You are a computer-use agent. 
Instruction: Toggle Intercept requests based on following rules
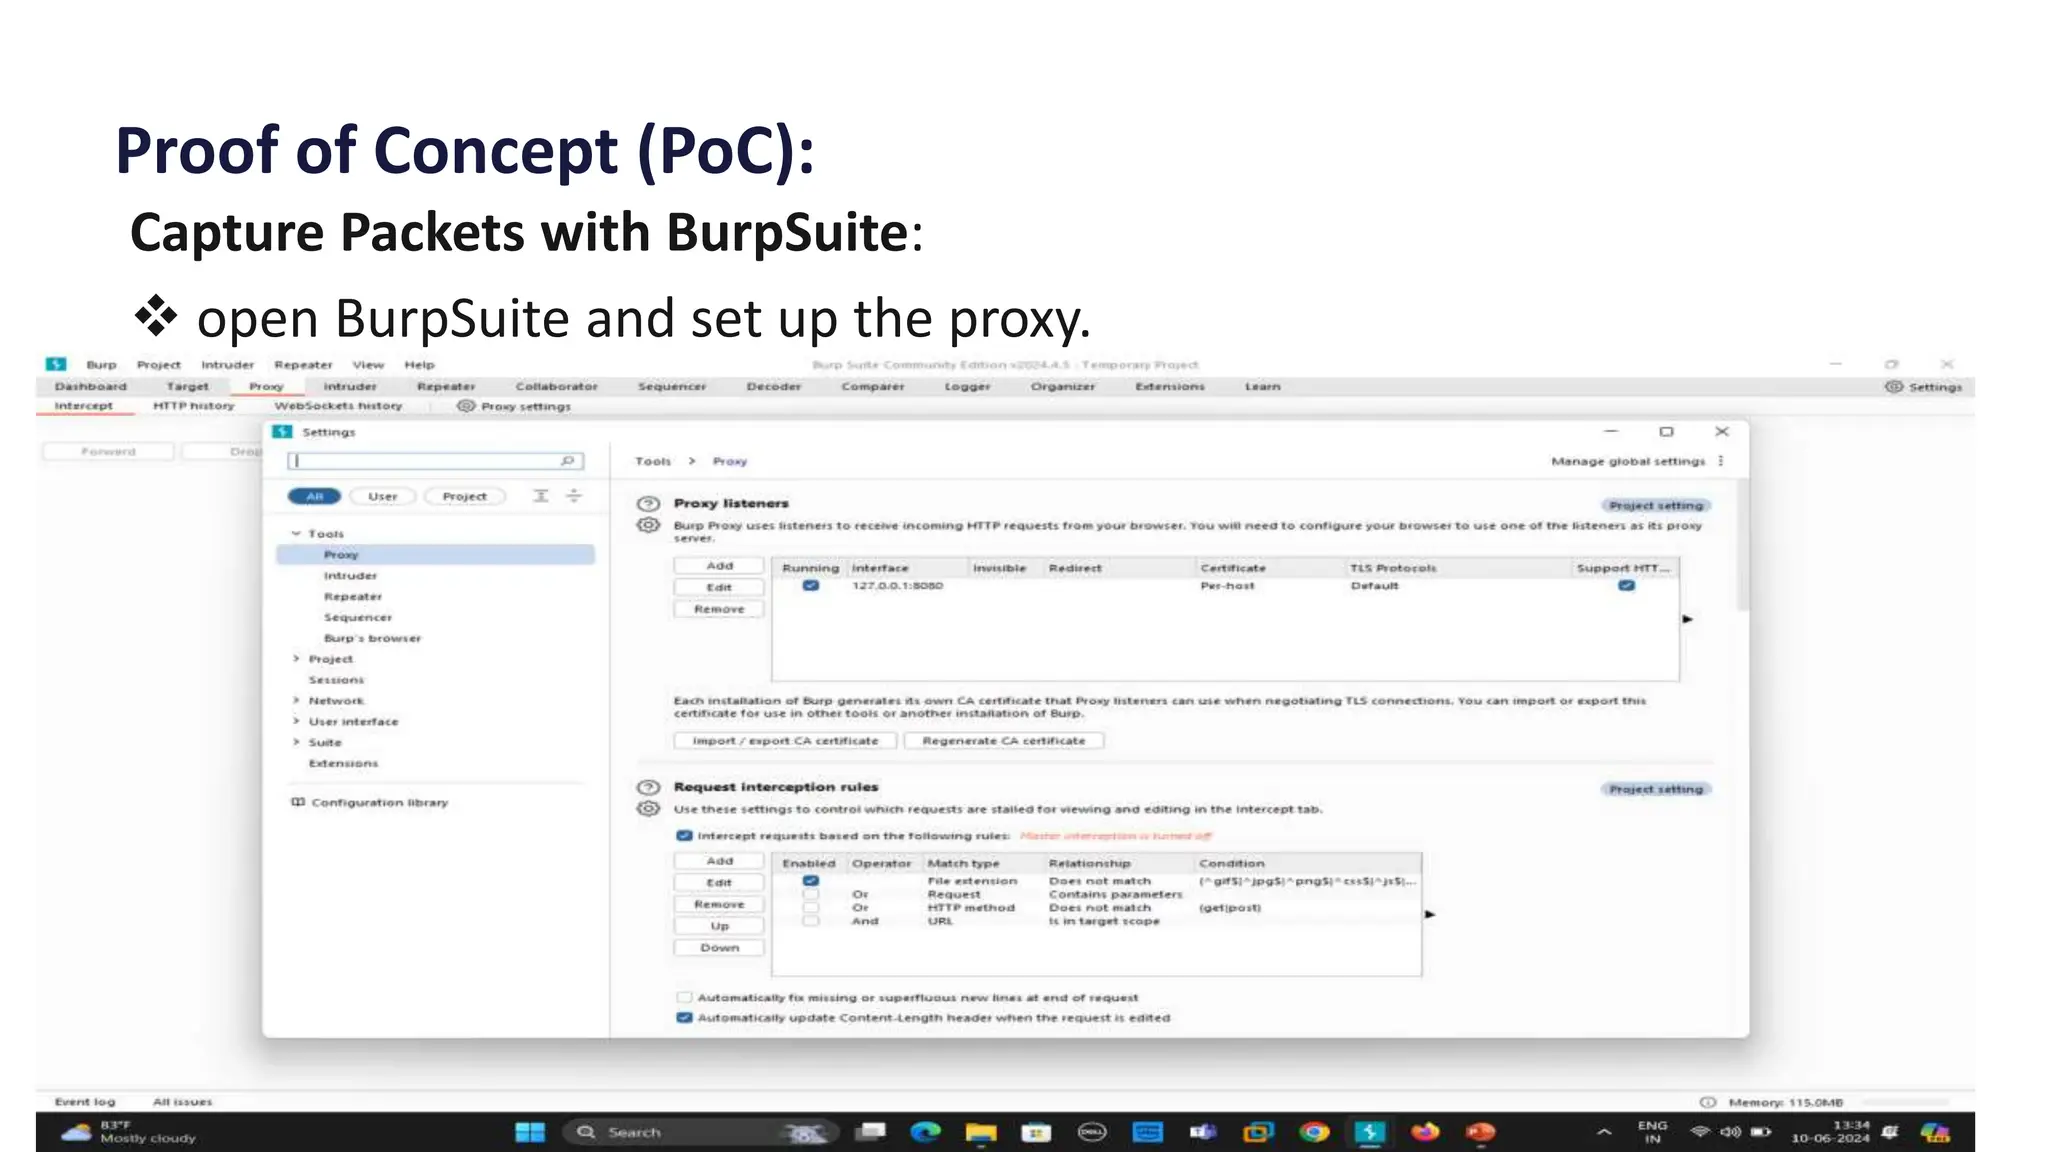pos(685,835)
